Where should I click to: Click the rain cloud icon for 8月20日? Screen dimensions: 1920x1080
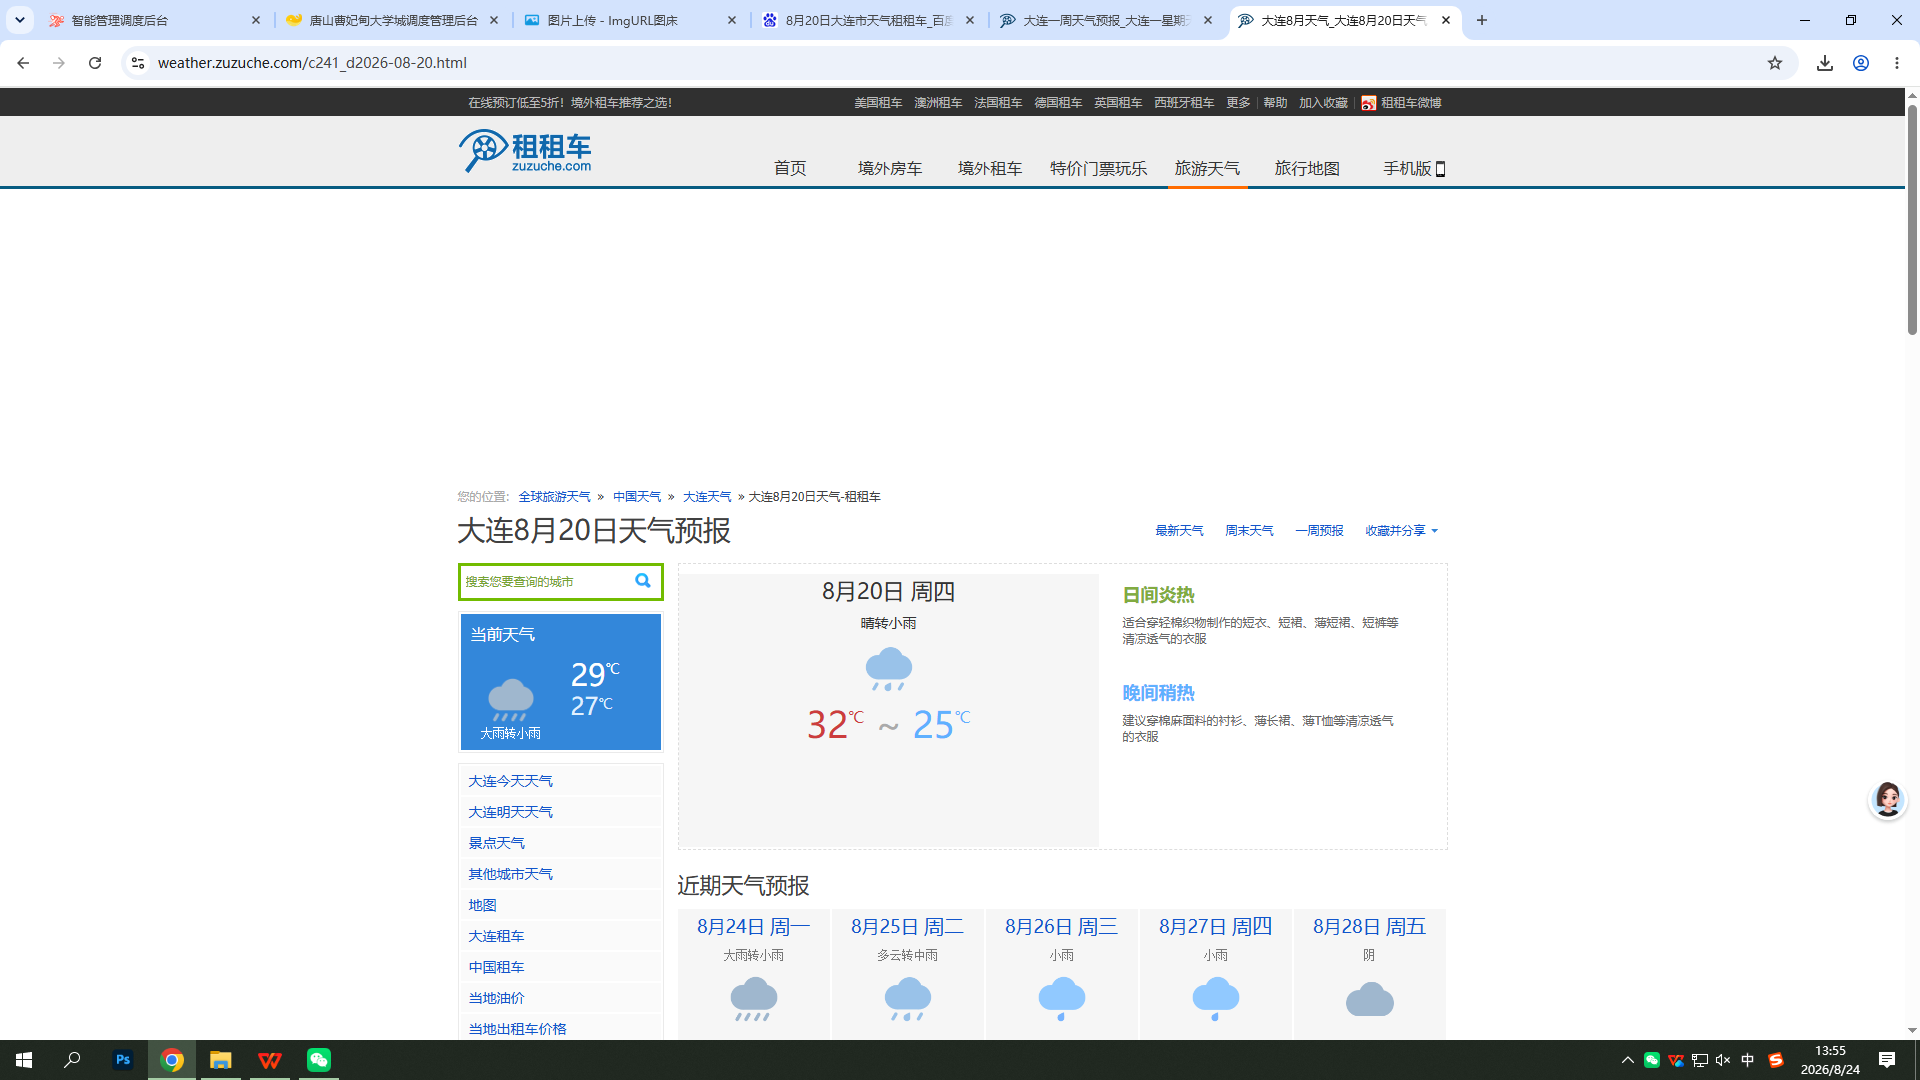coord(889,669)
